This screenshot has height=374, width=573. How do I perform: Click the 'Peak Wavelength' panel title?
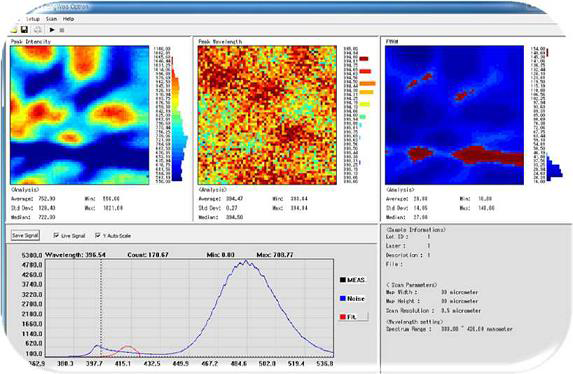pyautogui.click(x=220, y=41)
